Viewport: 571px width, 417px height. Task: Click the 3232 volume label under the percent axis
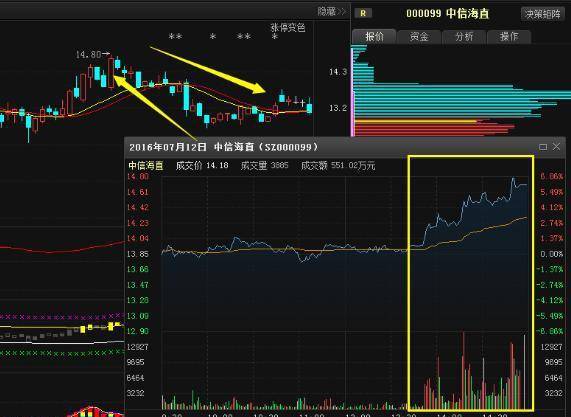click(554, 393)
